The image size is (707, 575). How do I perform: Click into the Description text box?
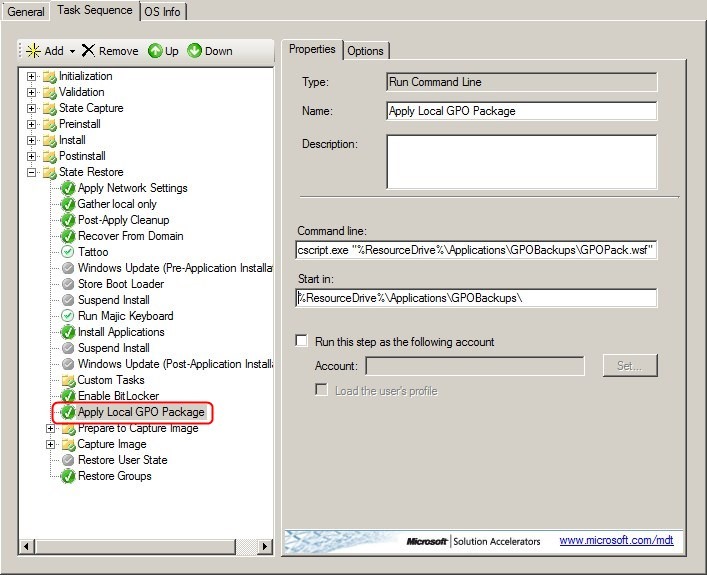click(x=522, y=161)
